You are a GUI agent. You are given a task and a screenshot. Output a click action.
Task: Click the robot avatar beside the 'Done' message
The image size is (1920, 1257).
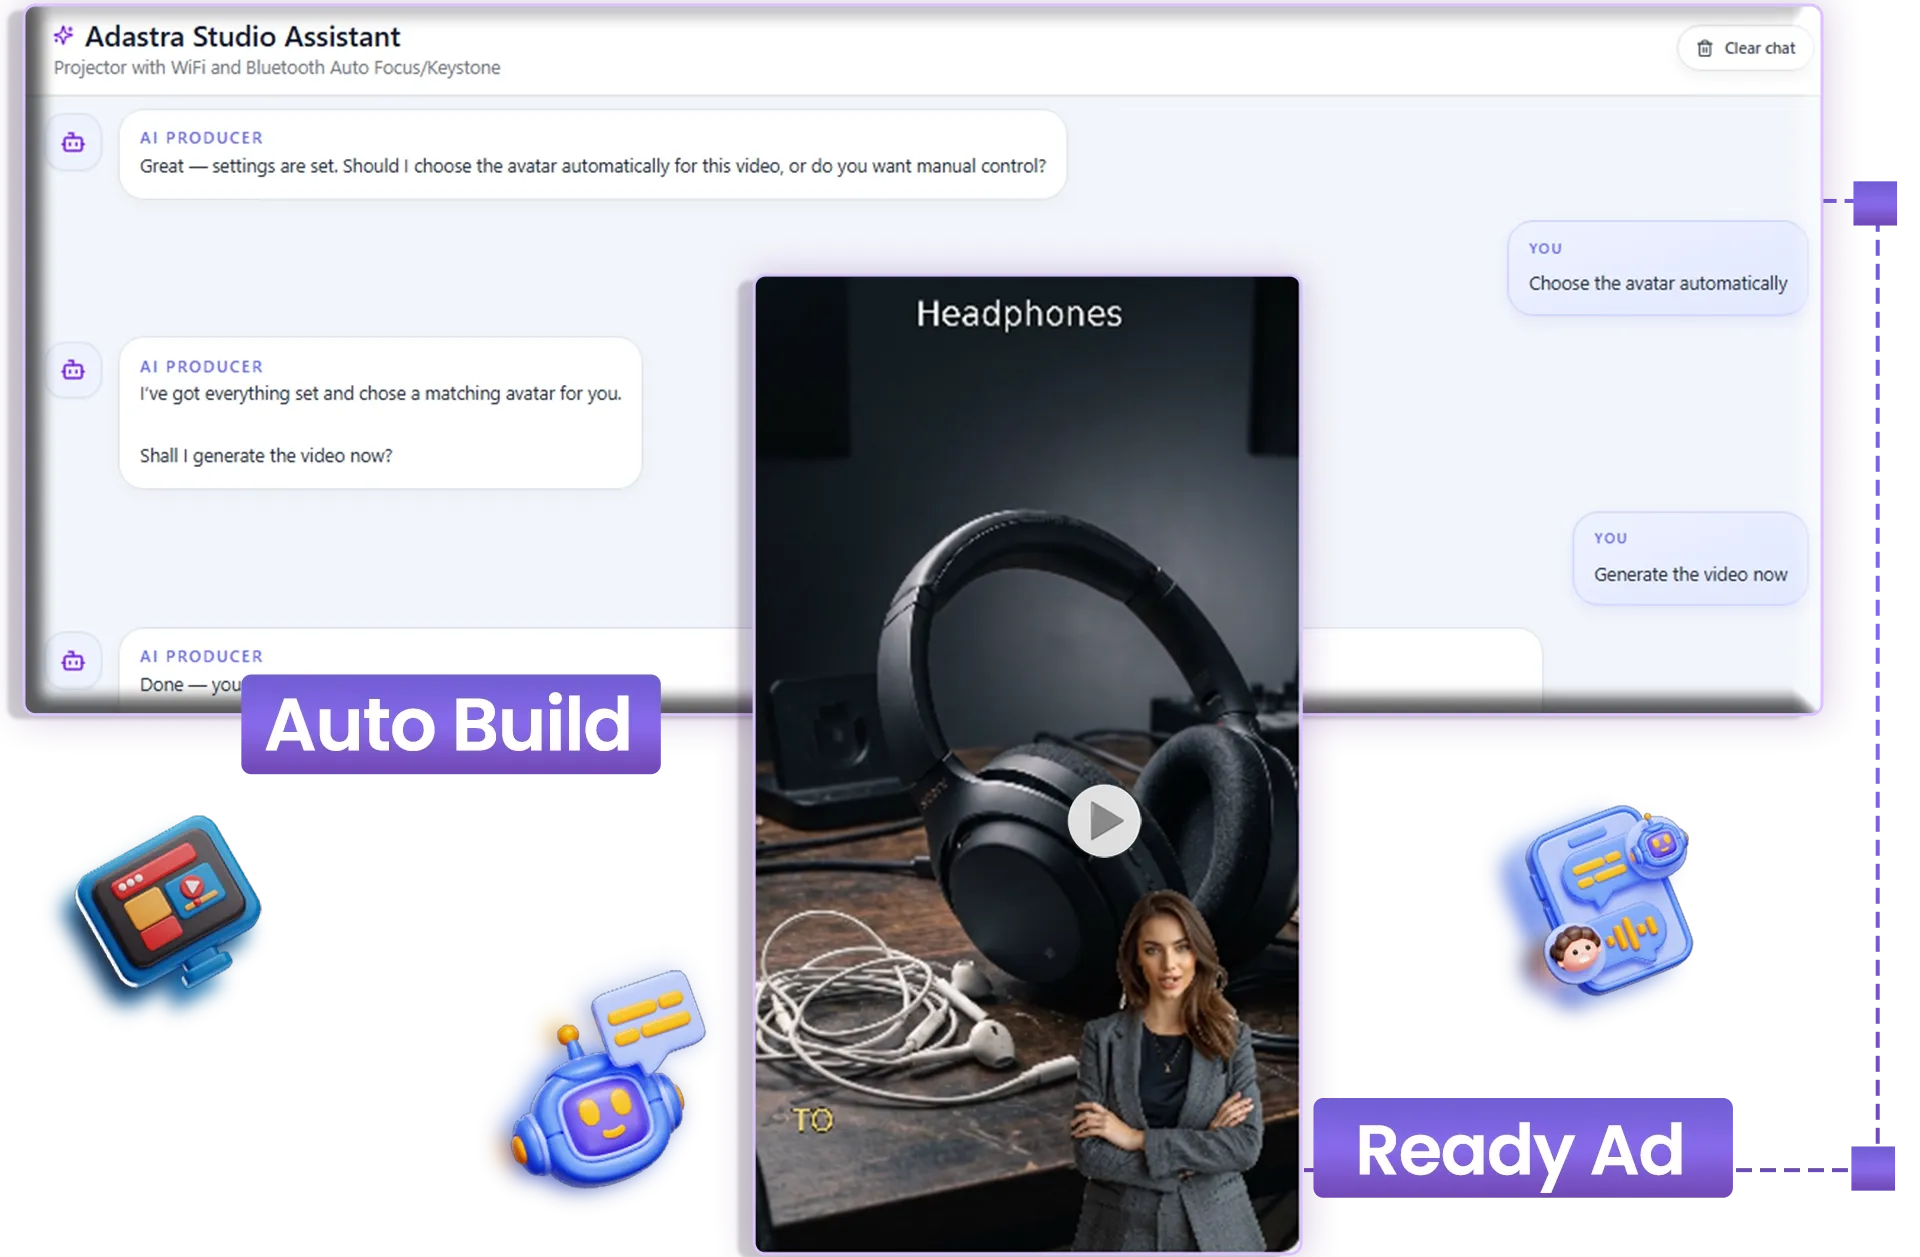(x=73, y=661)
